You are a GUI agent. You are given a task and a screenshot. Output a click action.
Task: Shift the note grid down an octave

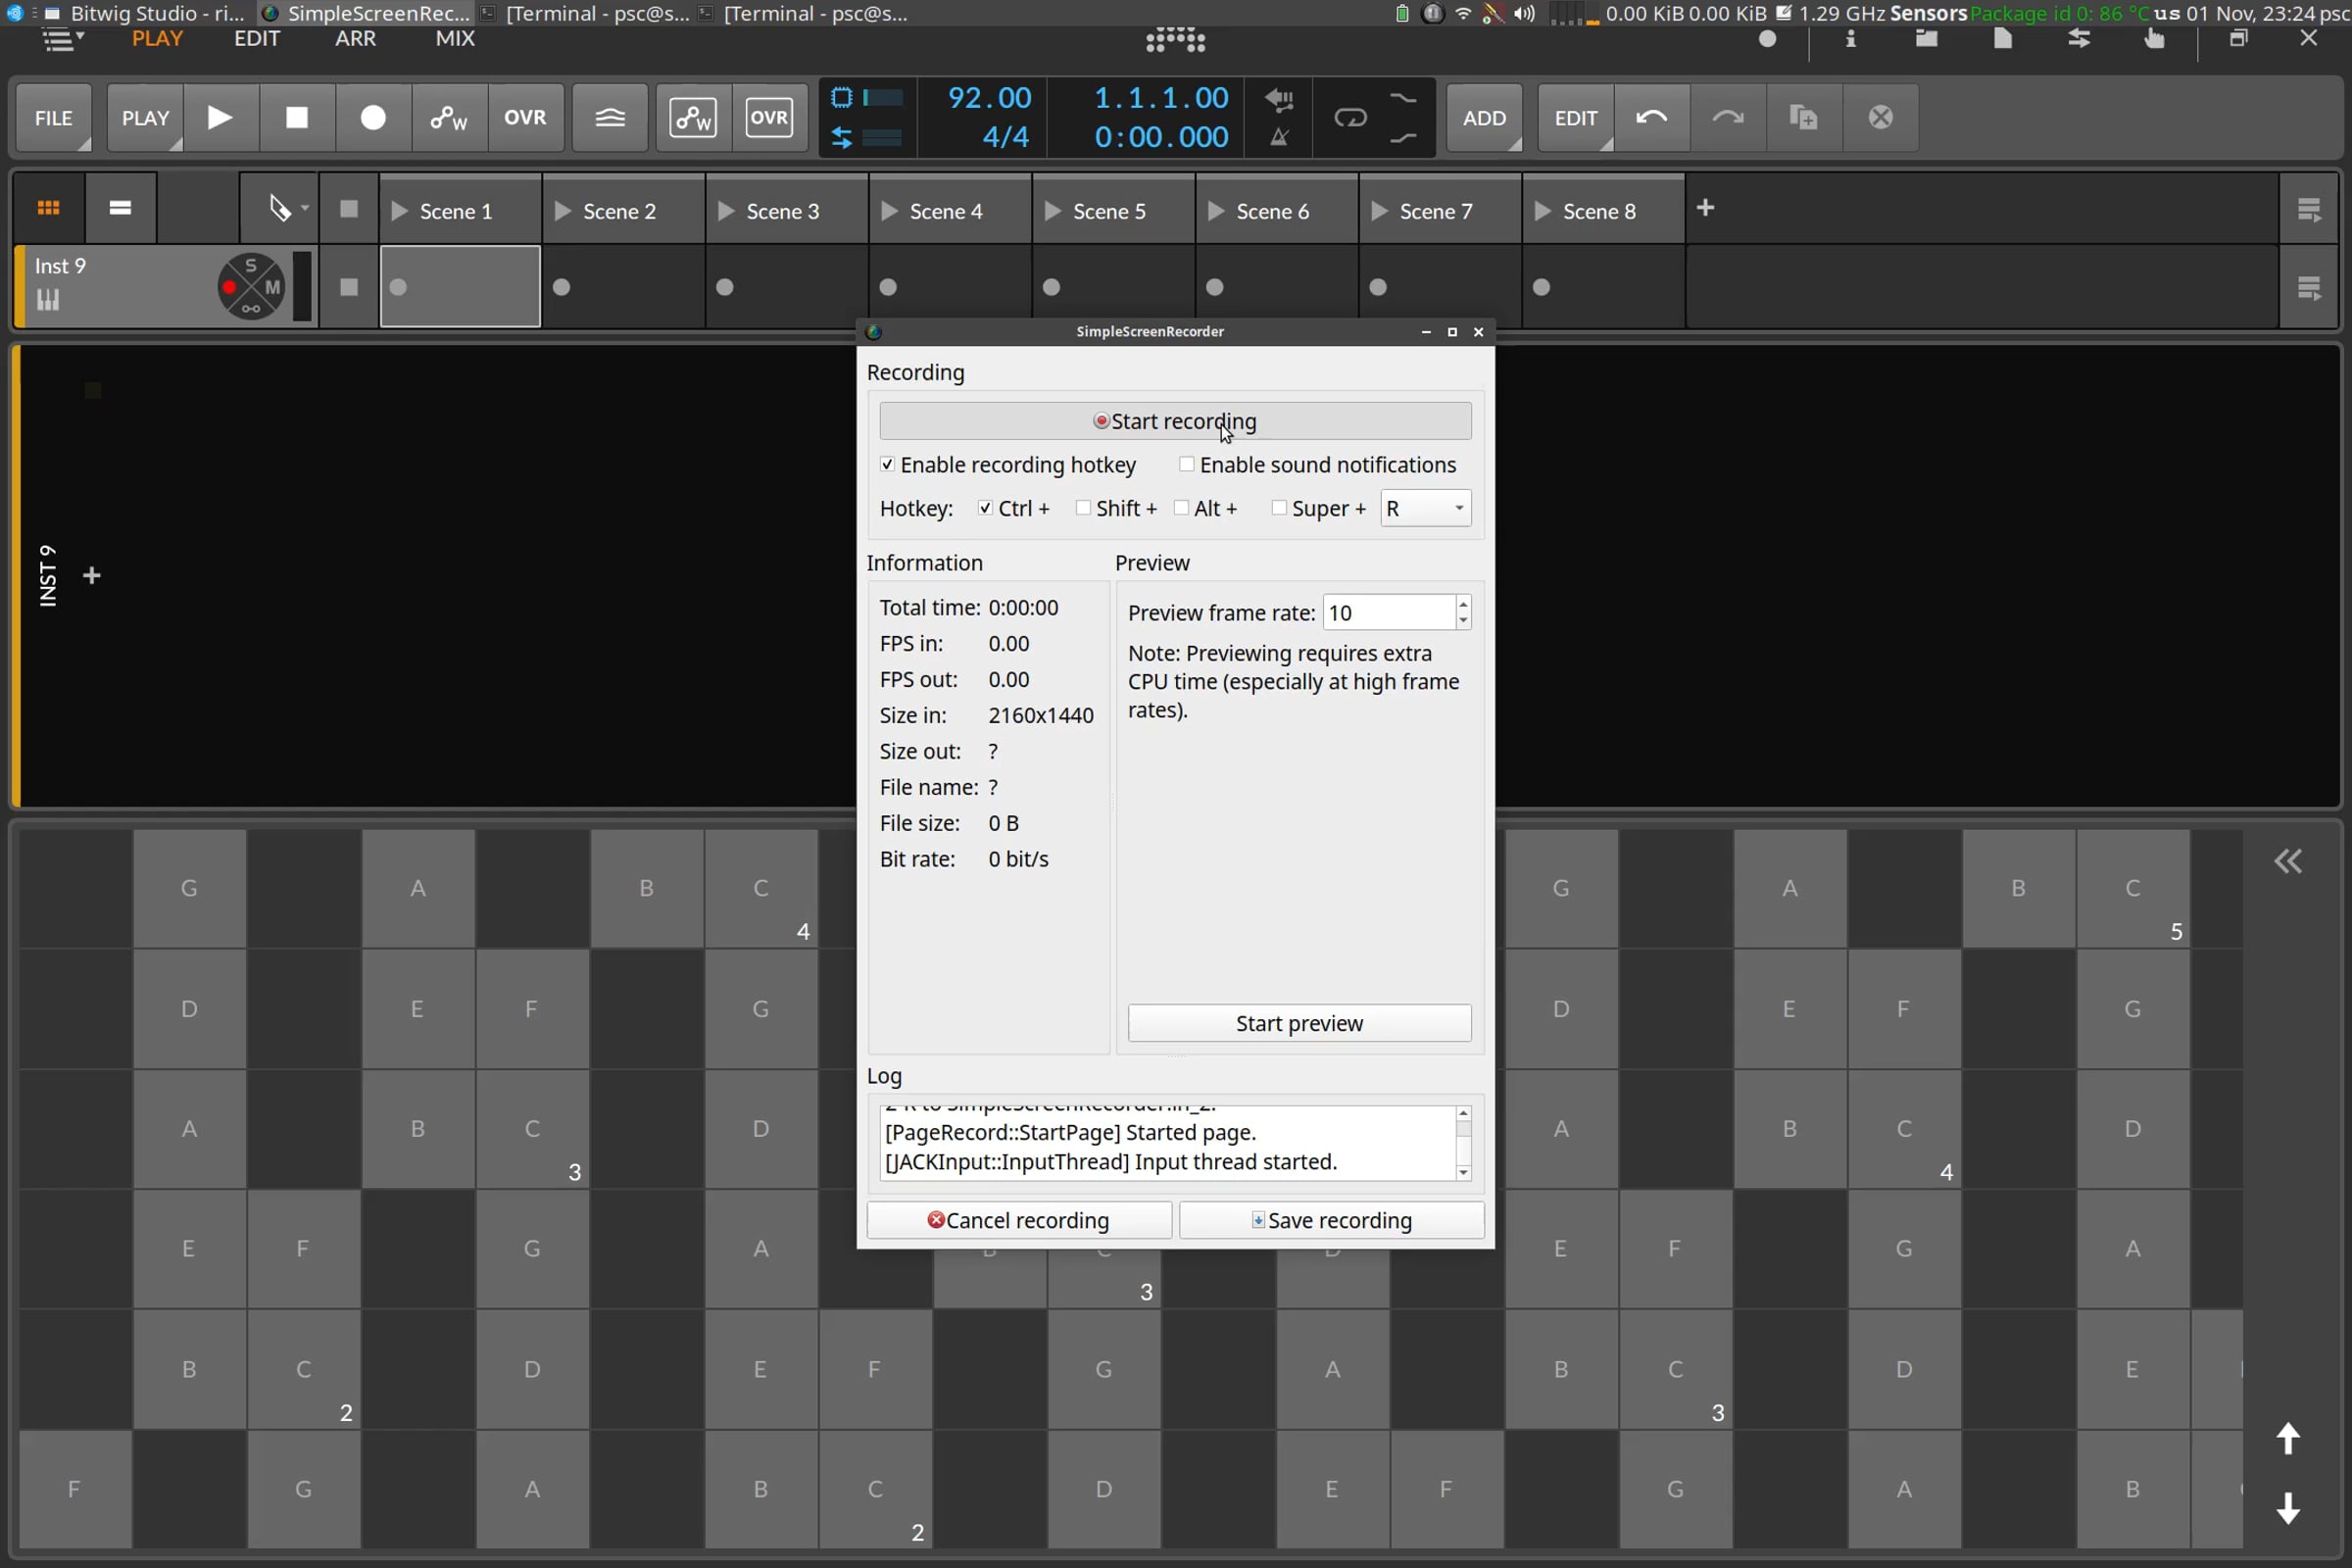coord(2288,1508)
